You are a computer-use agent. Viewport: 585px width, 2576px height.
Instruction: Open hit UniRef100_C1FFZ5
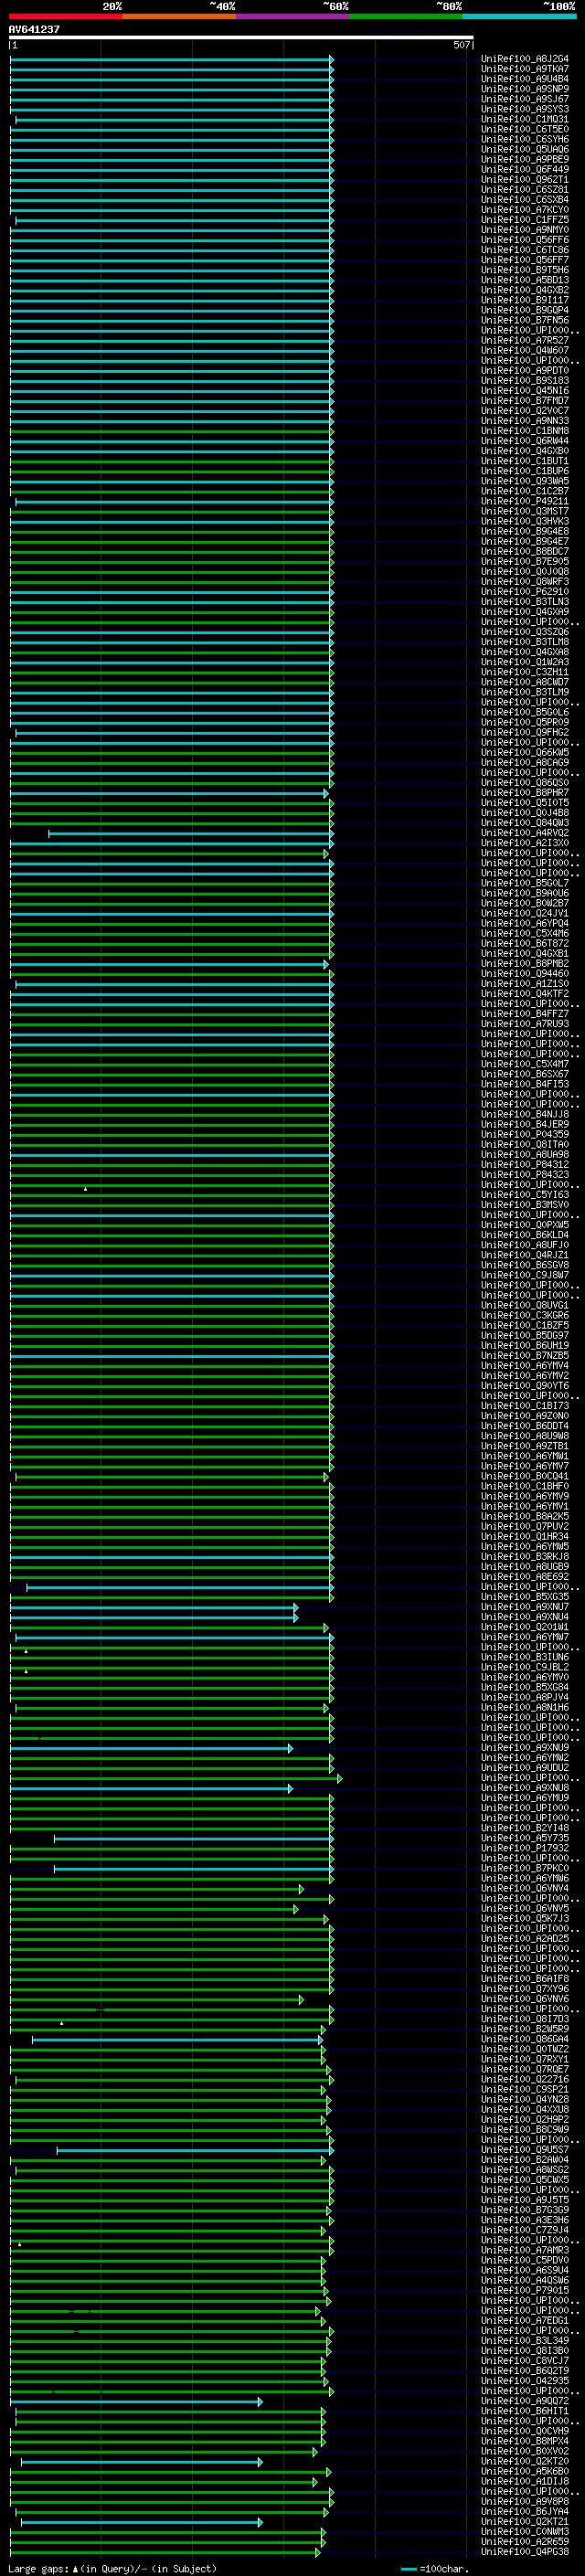525,220
